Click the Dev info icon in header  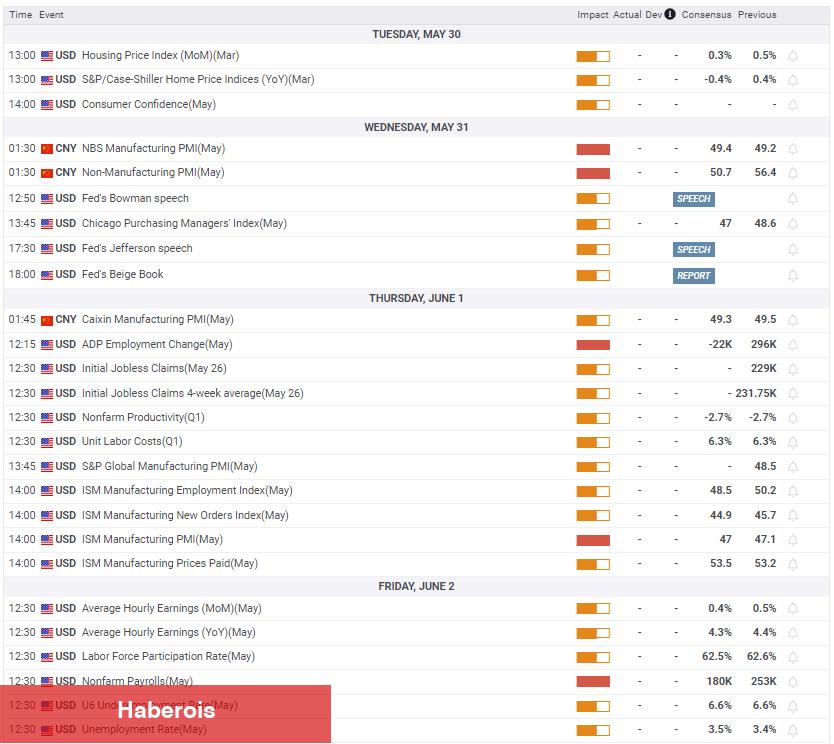click(670, 14)
